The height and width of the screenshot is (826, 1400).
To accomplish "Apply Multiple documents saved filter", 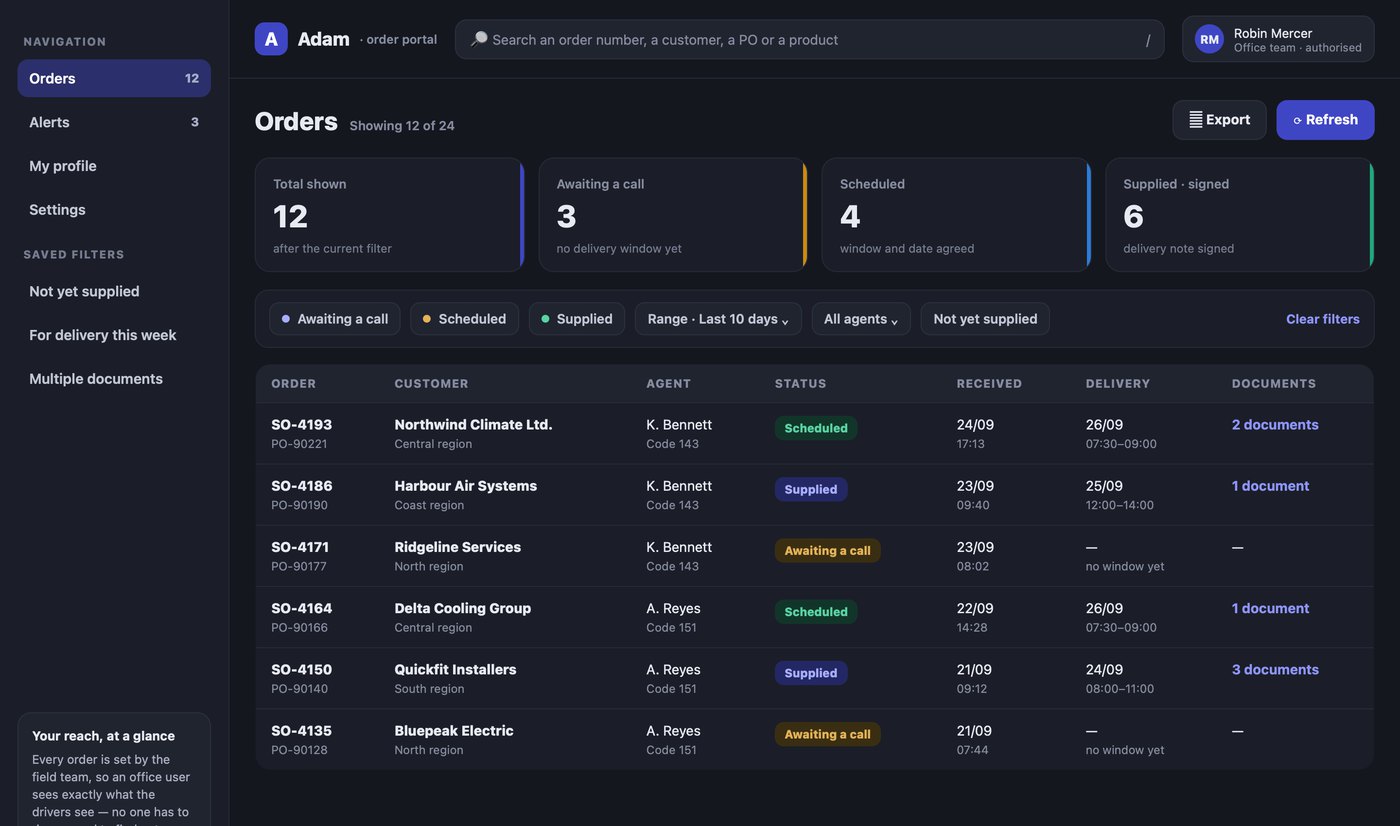I will coord(114,379).
